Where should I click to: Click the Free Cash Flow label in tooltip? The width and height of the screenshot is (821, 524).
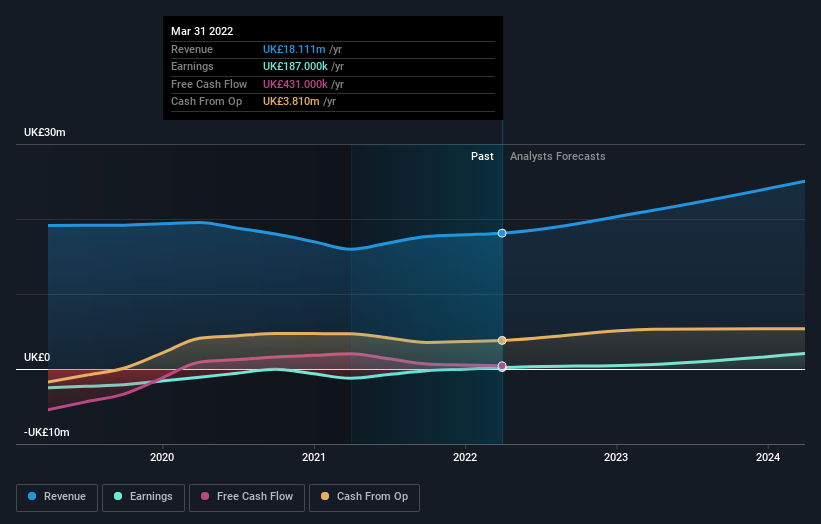point(209,84)
